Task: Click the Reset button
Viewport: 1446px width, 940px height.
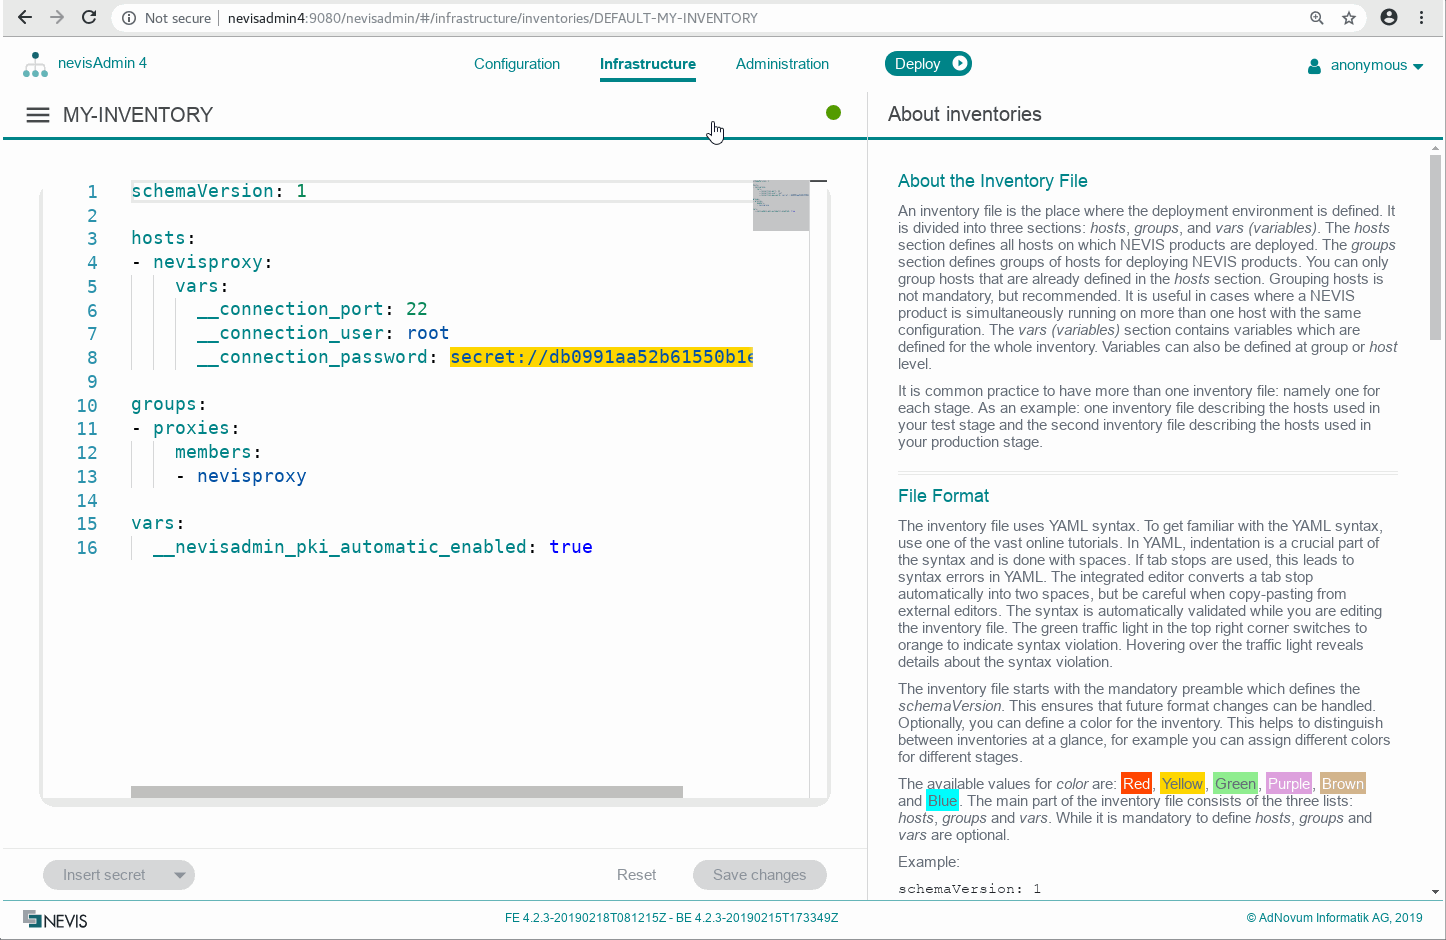Action: point(636,875)
